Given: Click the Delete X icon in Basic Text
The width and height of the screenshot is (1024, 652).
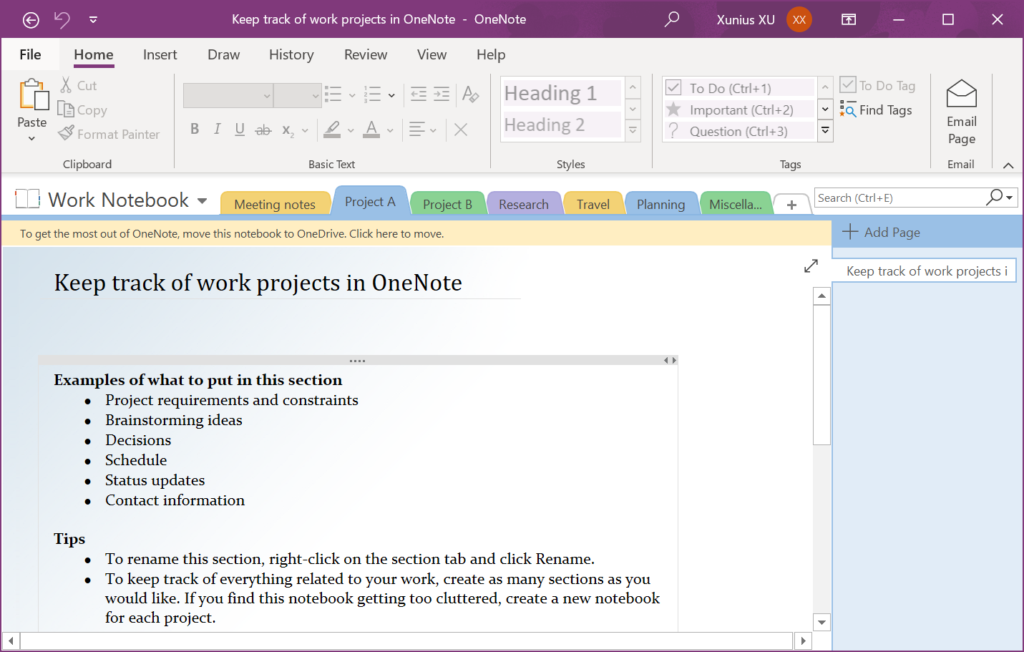Looking at the screenshot, I should [x=460, y=129].
